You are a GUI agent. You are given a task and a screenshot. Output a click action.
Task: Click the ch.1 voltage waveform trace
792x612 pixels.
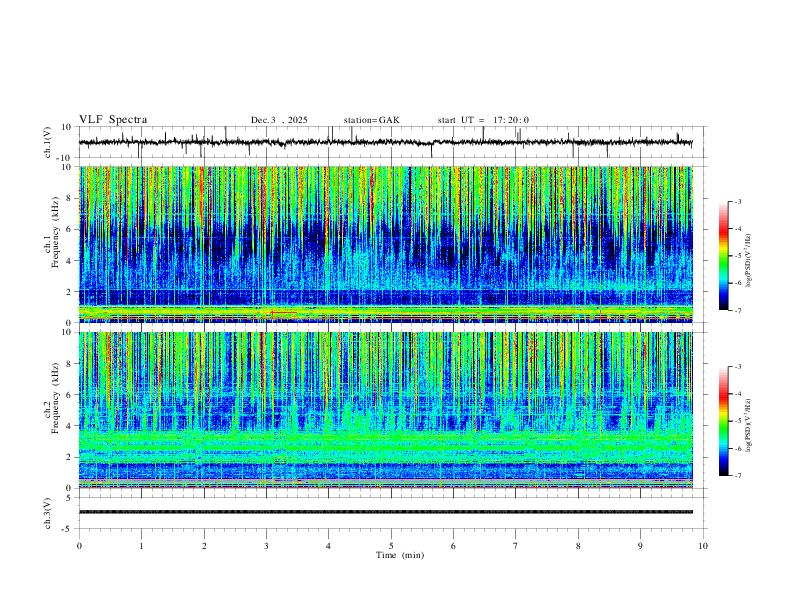point(385,142)
